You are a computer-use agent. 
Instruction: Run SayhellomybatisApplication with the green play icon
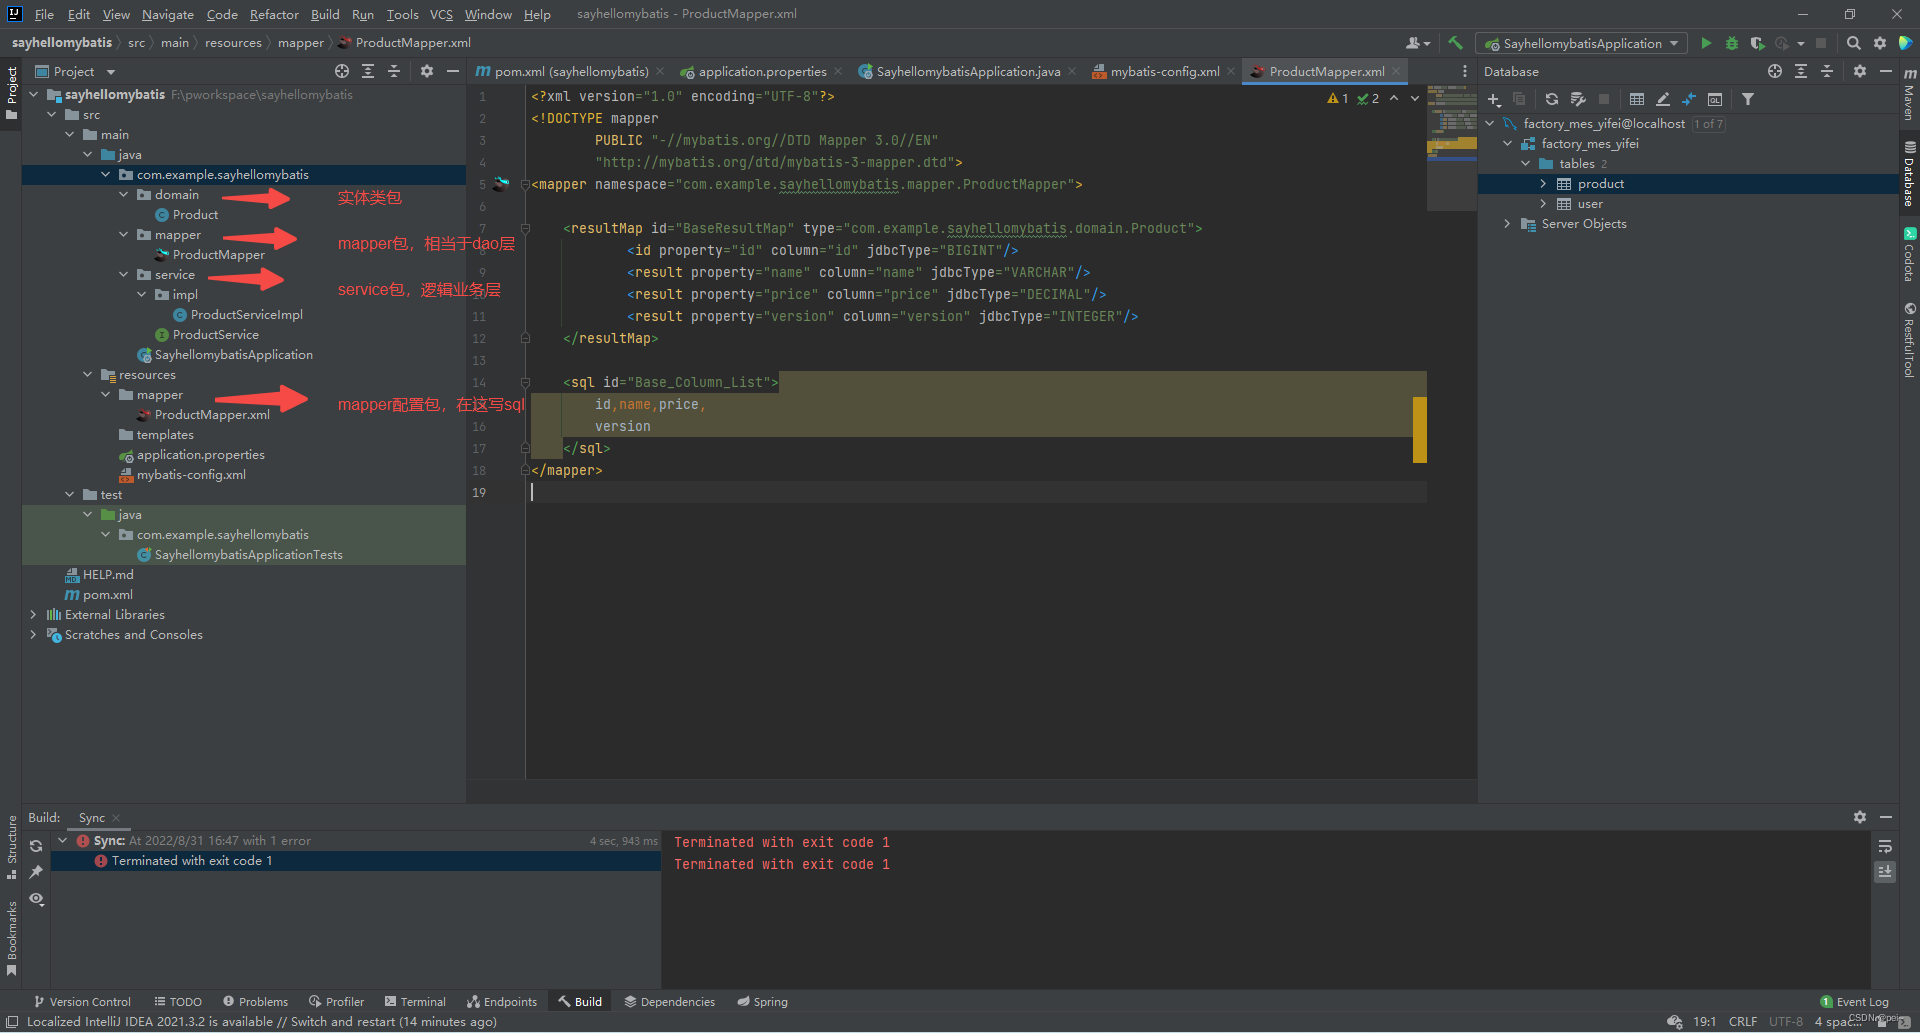coord(1706,43)
